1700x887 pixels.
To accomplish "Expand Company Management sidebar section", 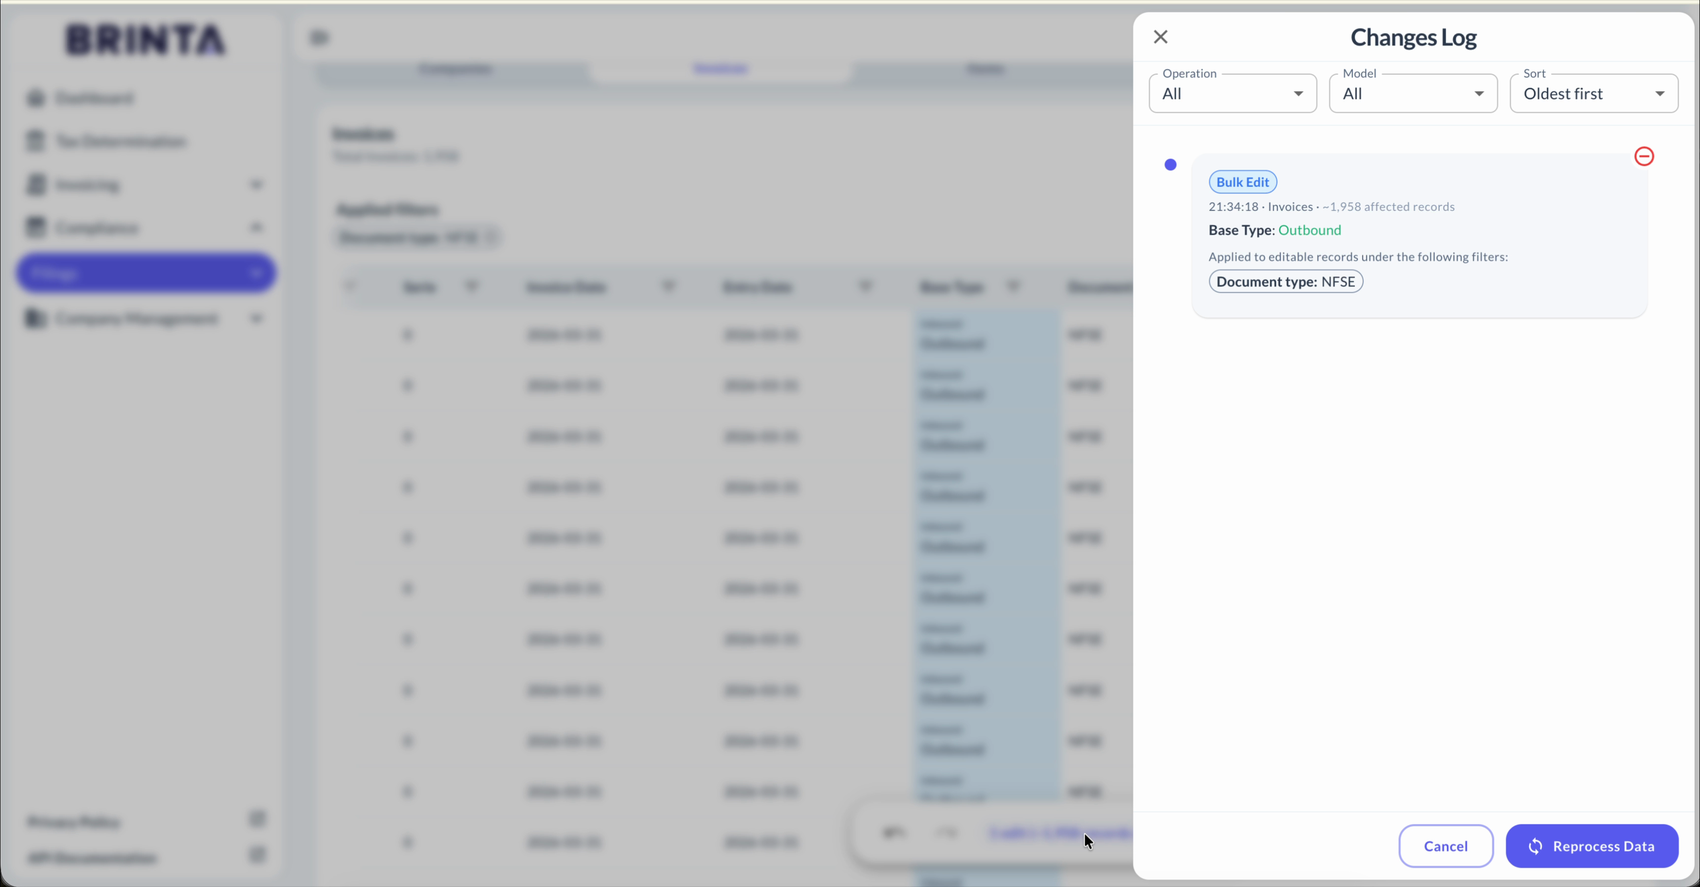I will pos(257,319).
